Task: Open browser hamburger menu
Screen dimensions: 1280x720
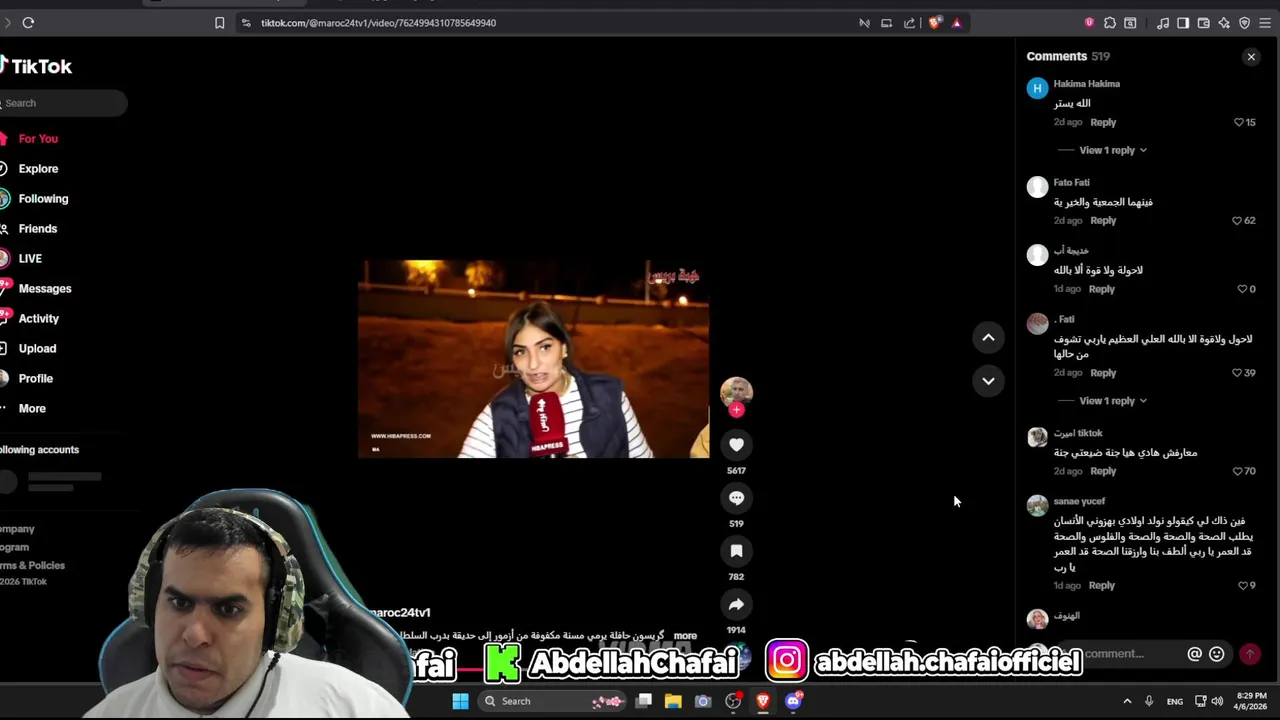Action: click(x=1267, y=23)
